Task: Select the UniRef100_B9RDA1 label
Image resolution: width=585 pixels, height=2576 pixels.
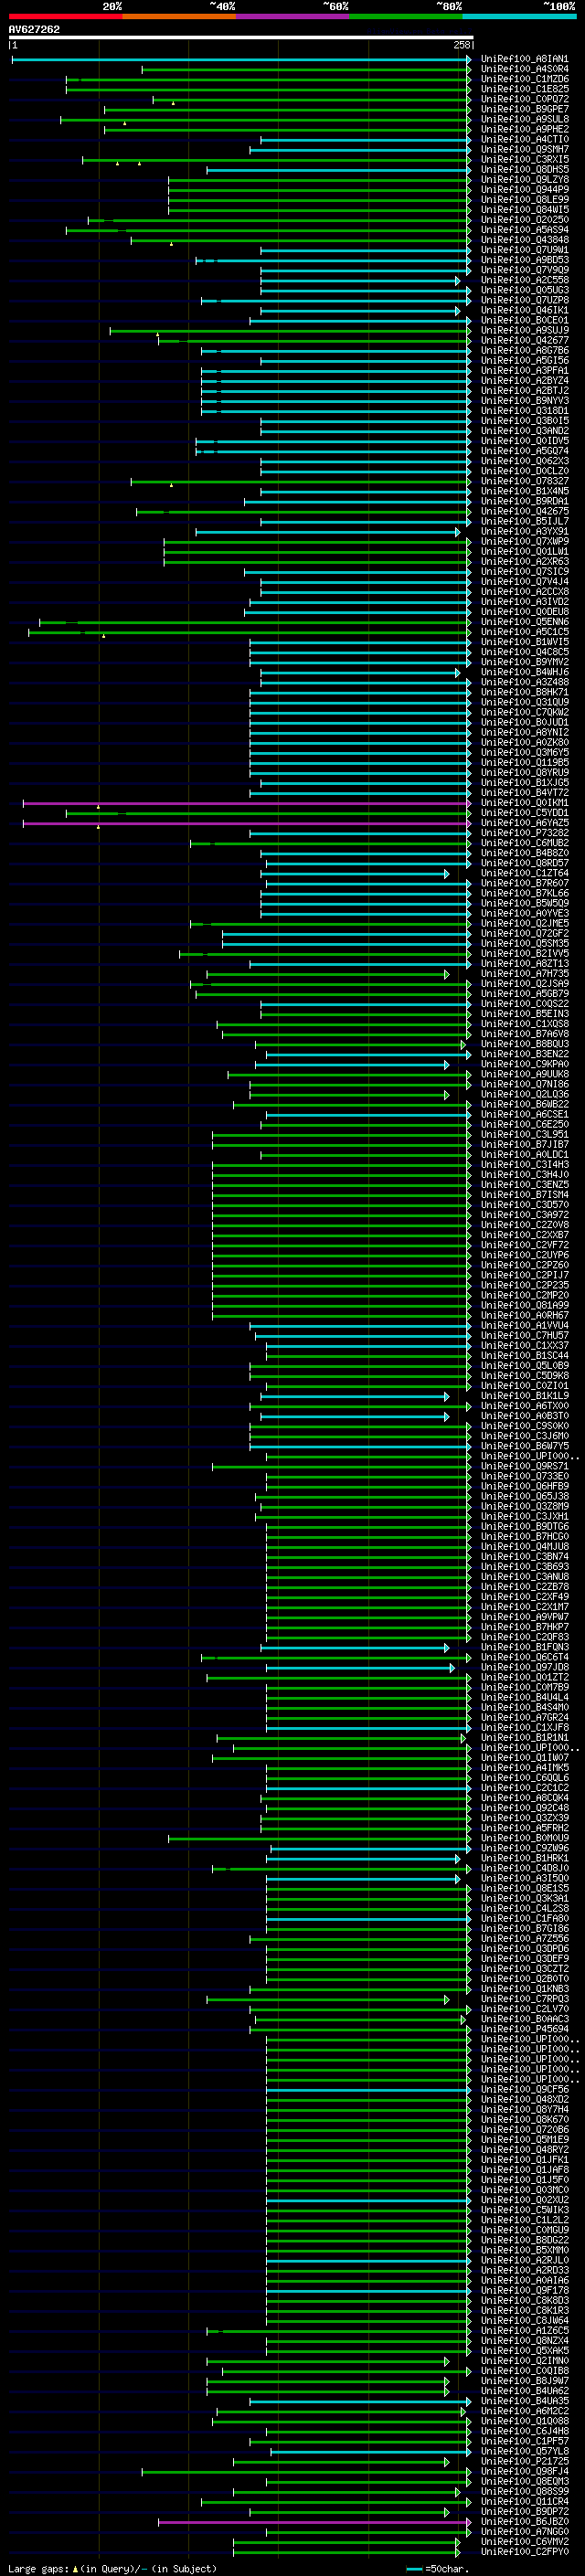Action: point(525,502)
